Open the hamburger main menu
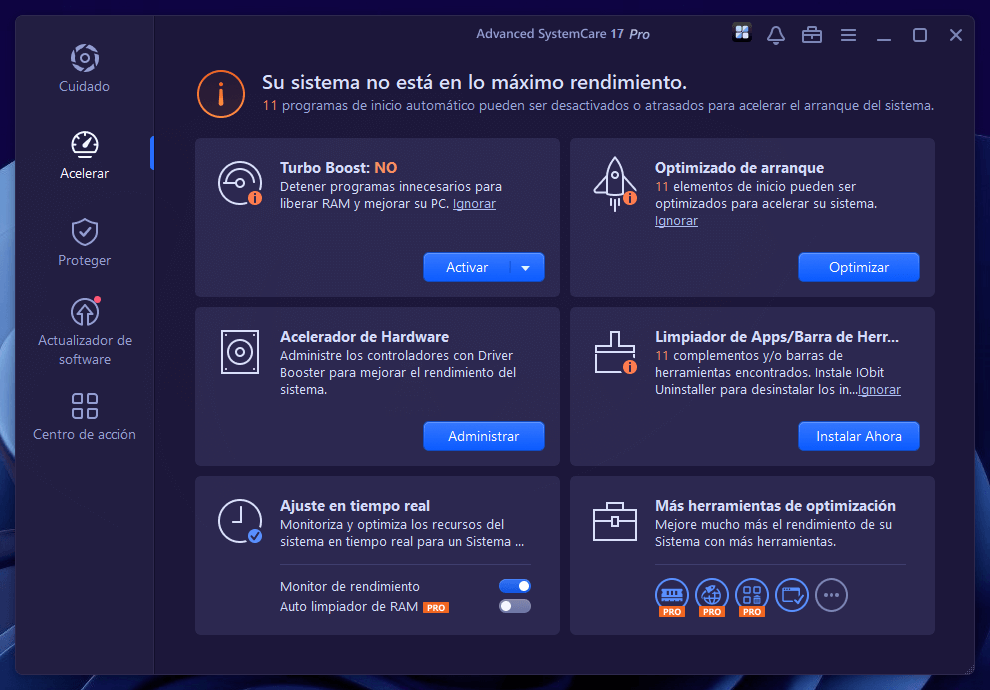 click(x=849, y=35)
